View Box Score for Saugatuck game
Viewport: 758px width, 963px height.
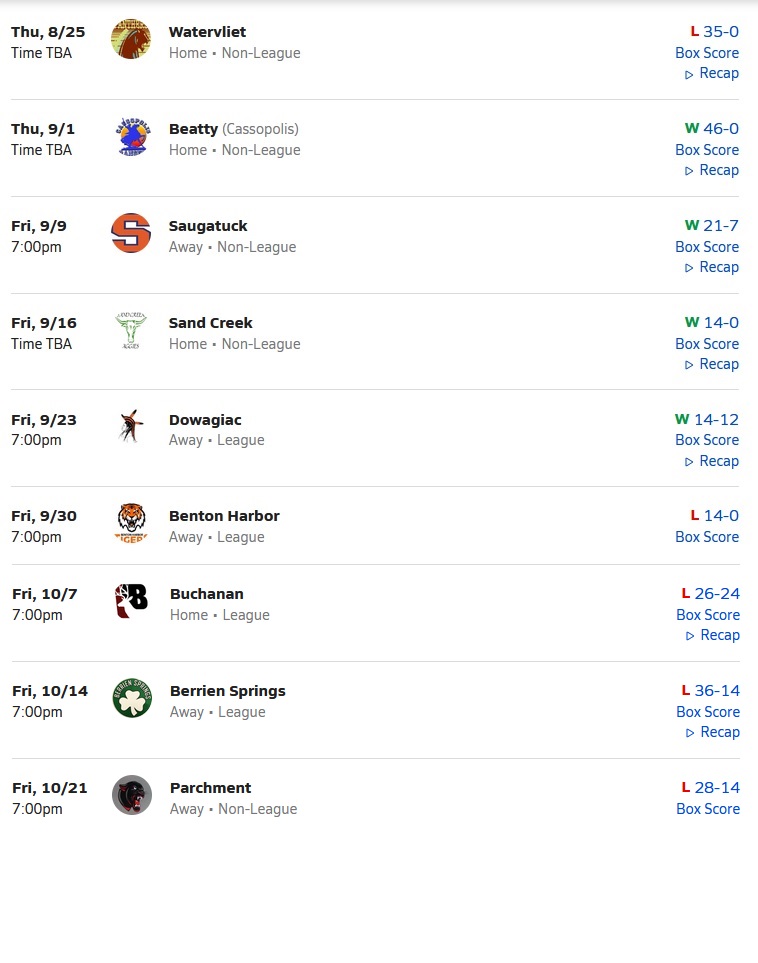(707, 247)
